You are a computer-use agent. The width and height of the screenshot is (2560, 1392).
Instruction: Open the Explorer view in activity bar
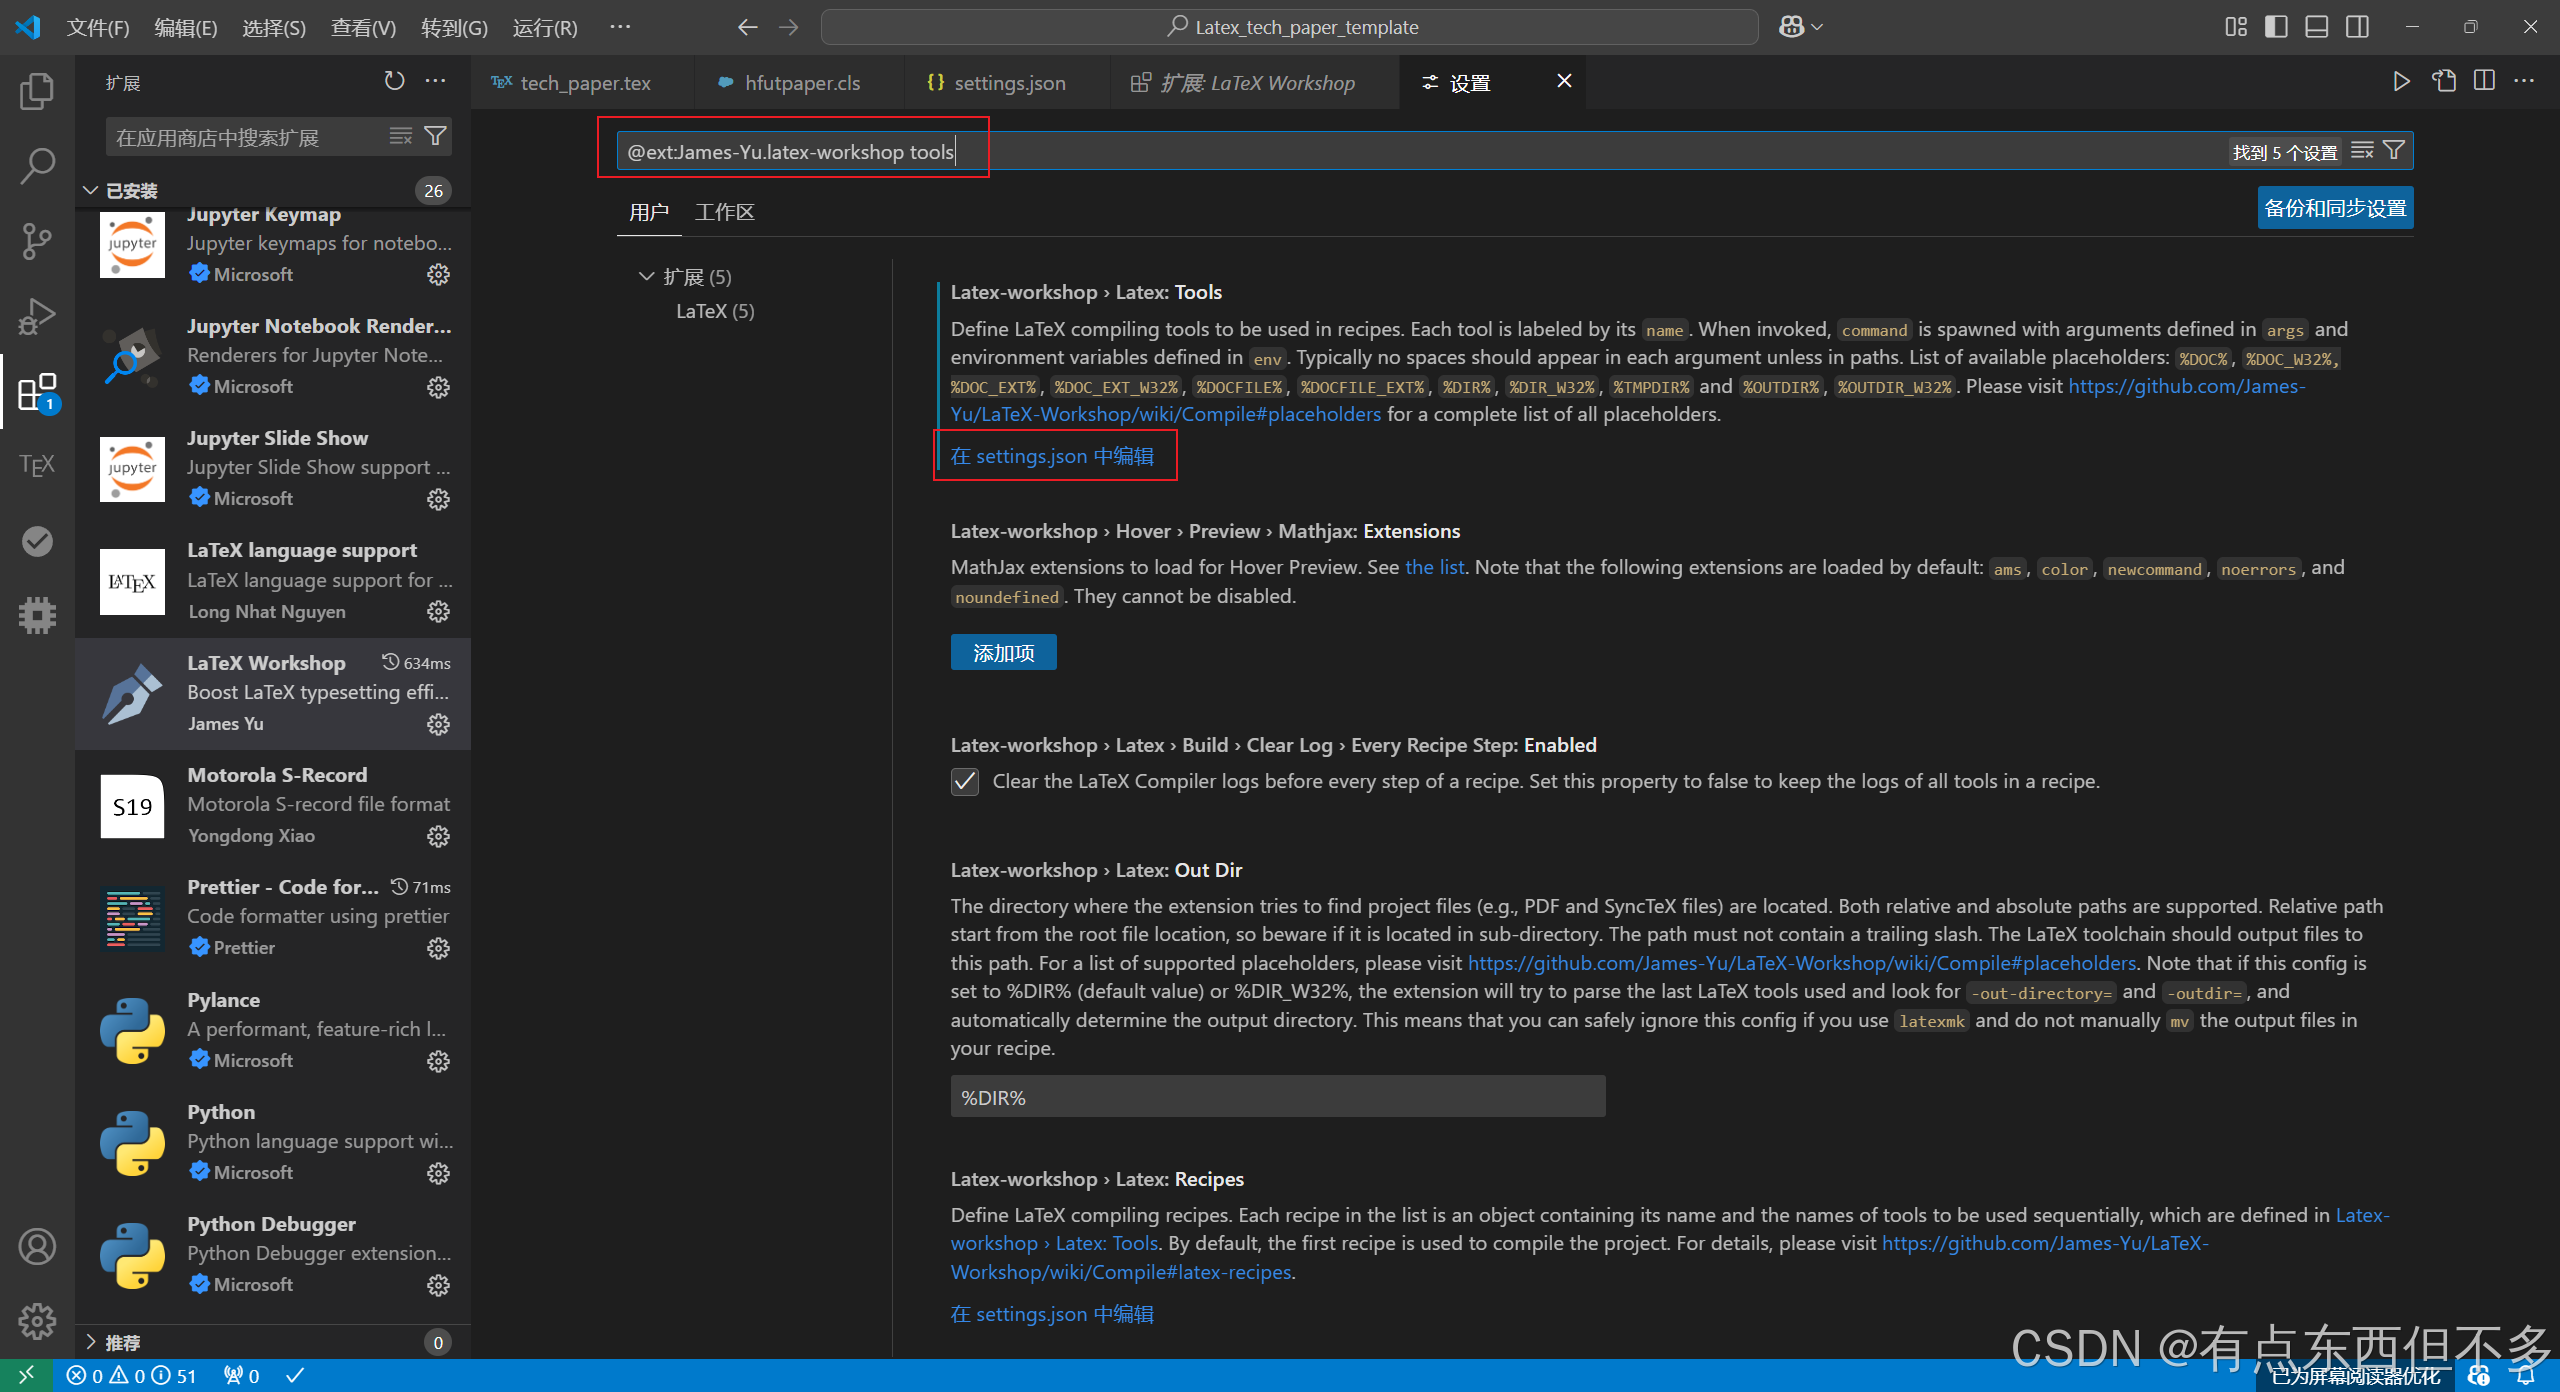[x=37, y=92]
